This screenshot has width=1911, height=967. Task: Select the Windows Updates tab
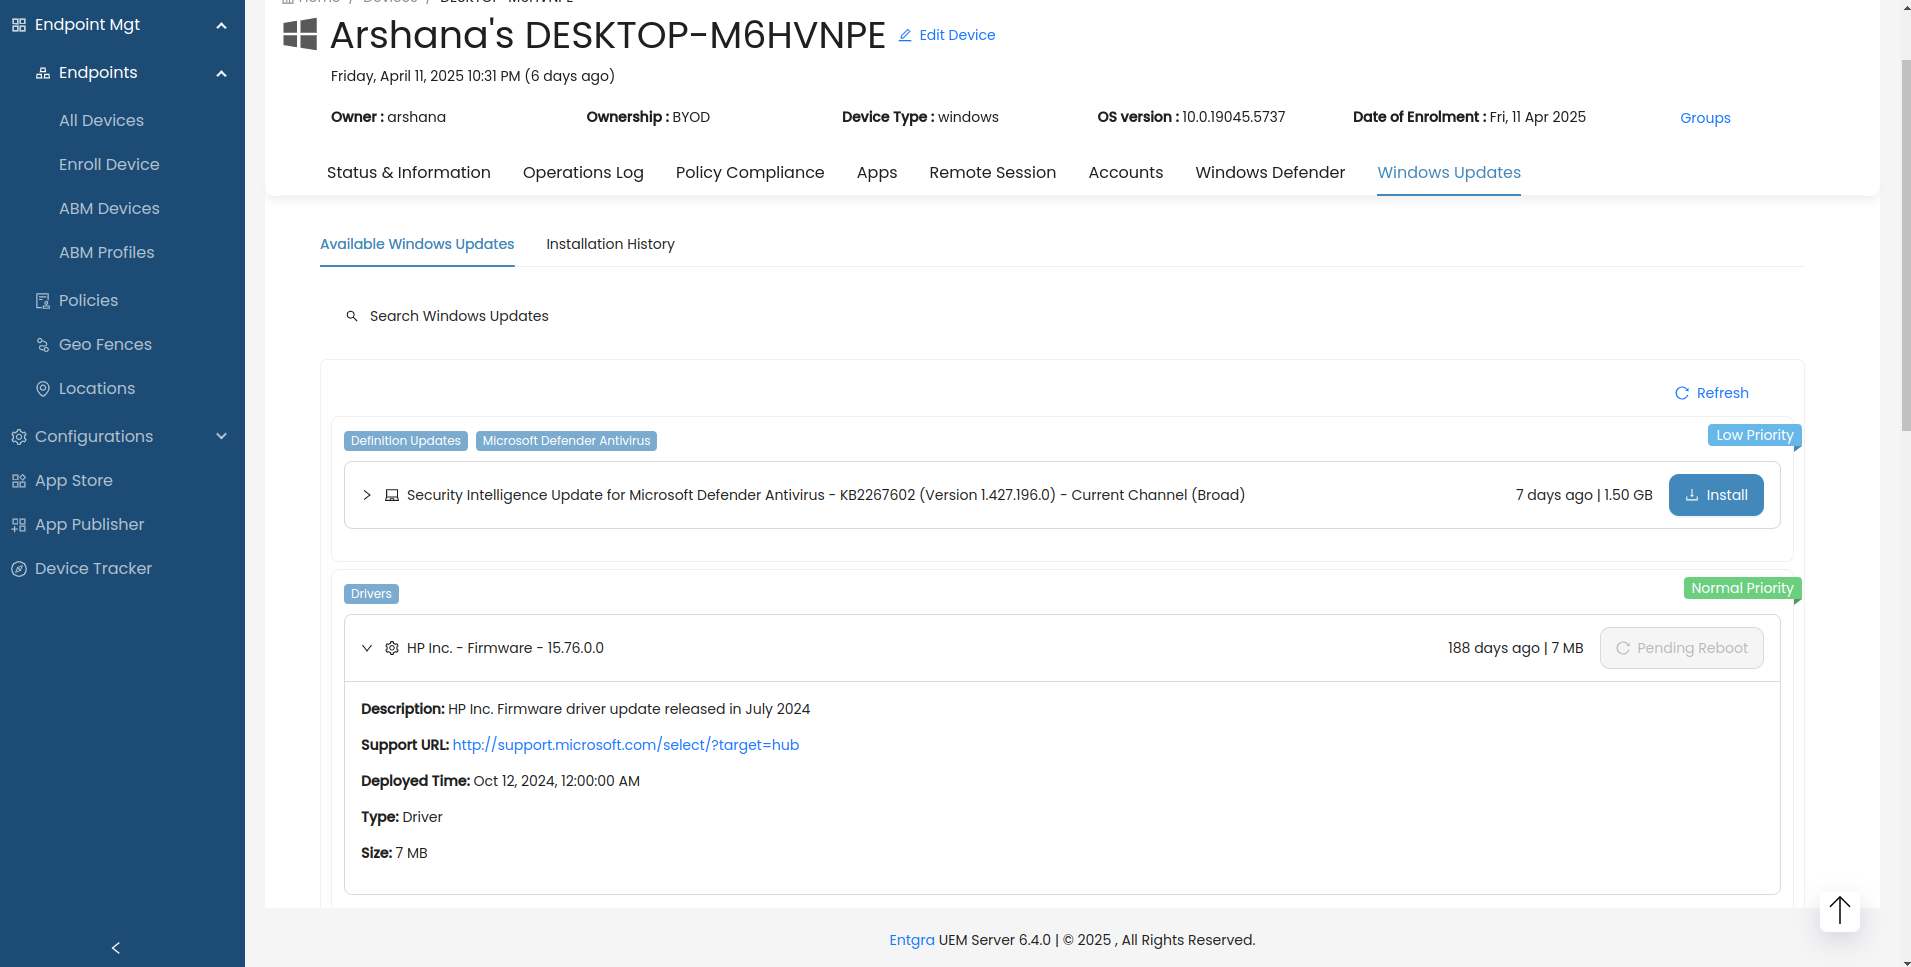[1449, 172]
